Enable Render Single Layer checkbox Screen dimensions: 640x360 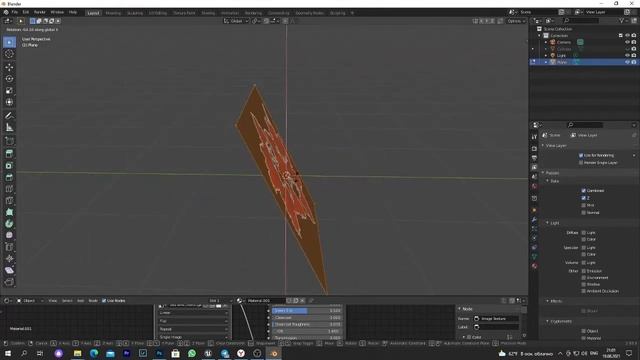click(581, 163)
